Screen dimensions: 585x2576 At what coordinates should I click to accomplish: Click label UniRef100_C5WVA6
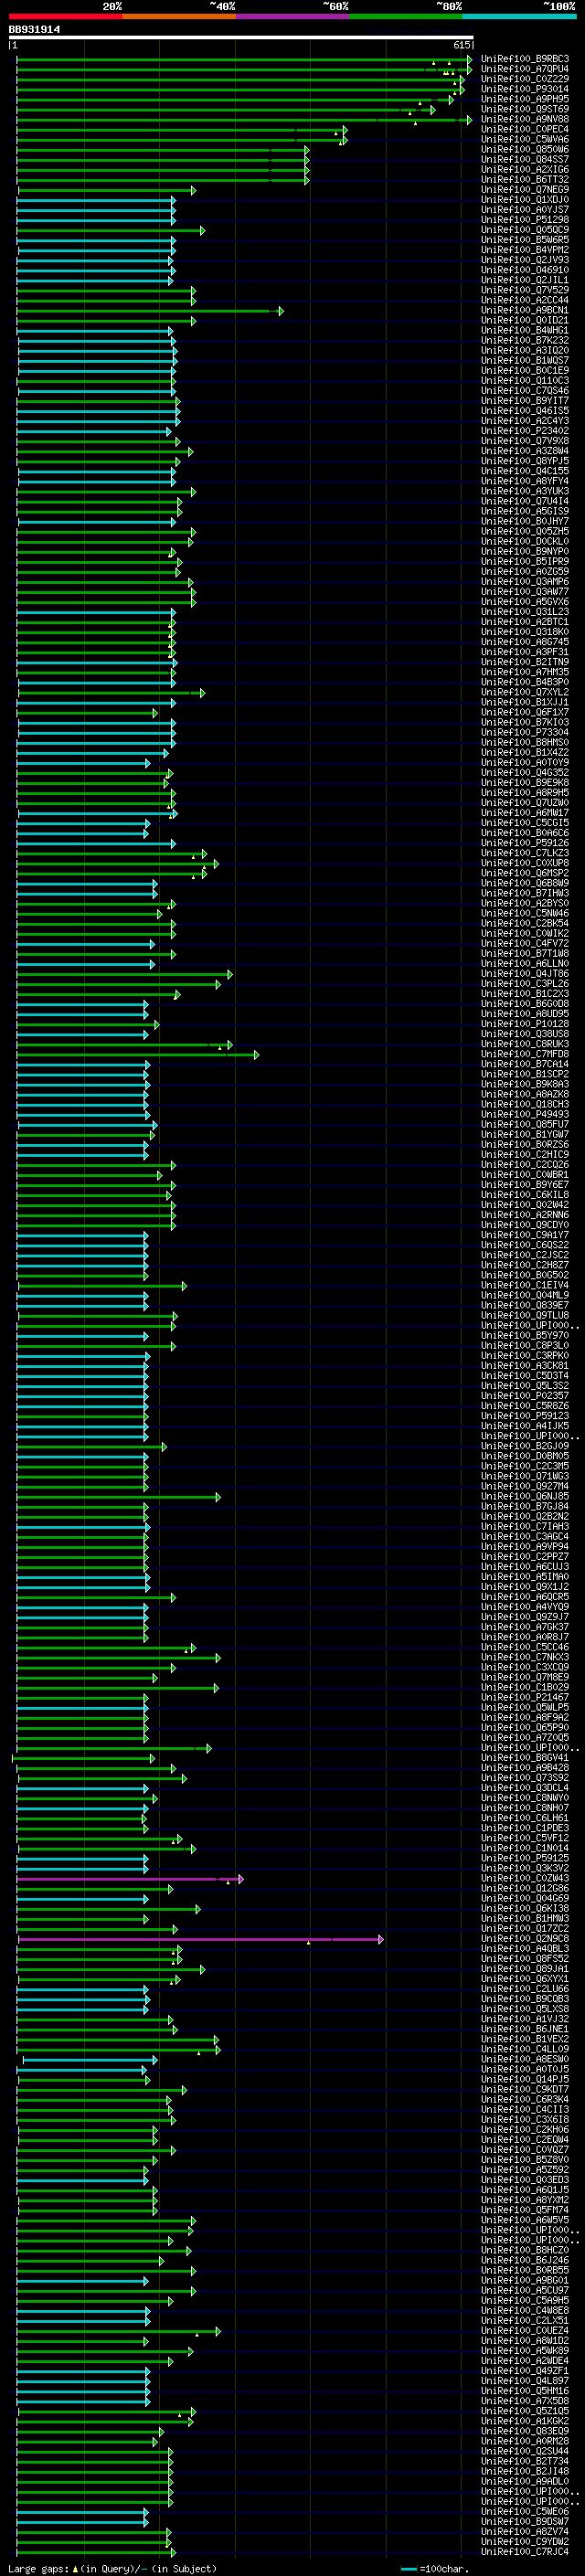click(x=524, y=139)
